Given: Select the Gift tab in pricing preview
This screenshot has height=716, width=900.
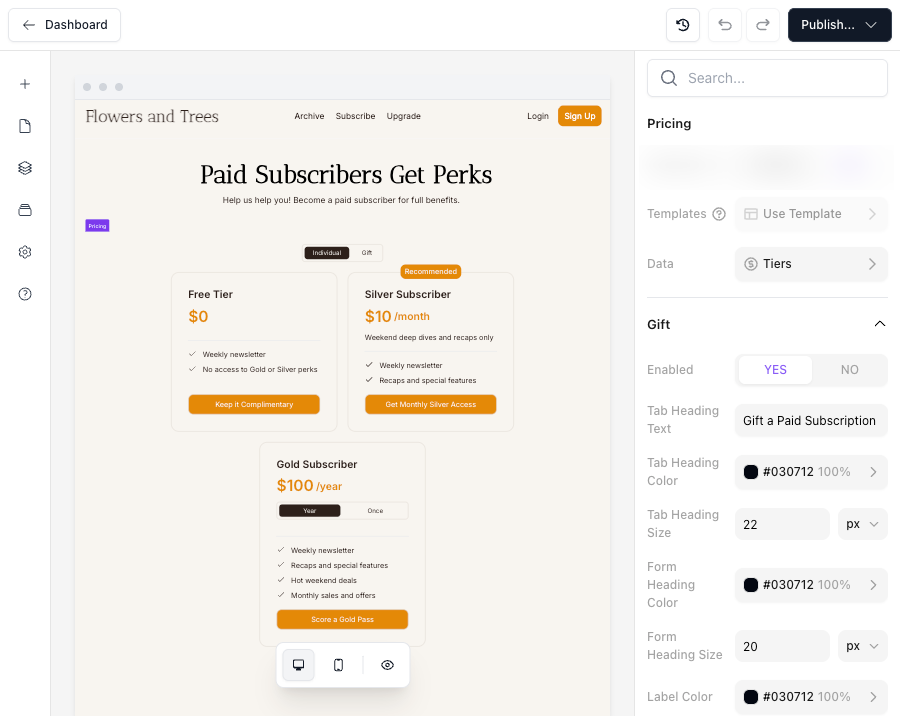Looking at the screenshot, I should coord(367,253).
